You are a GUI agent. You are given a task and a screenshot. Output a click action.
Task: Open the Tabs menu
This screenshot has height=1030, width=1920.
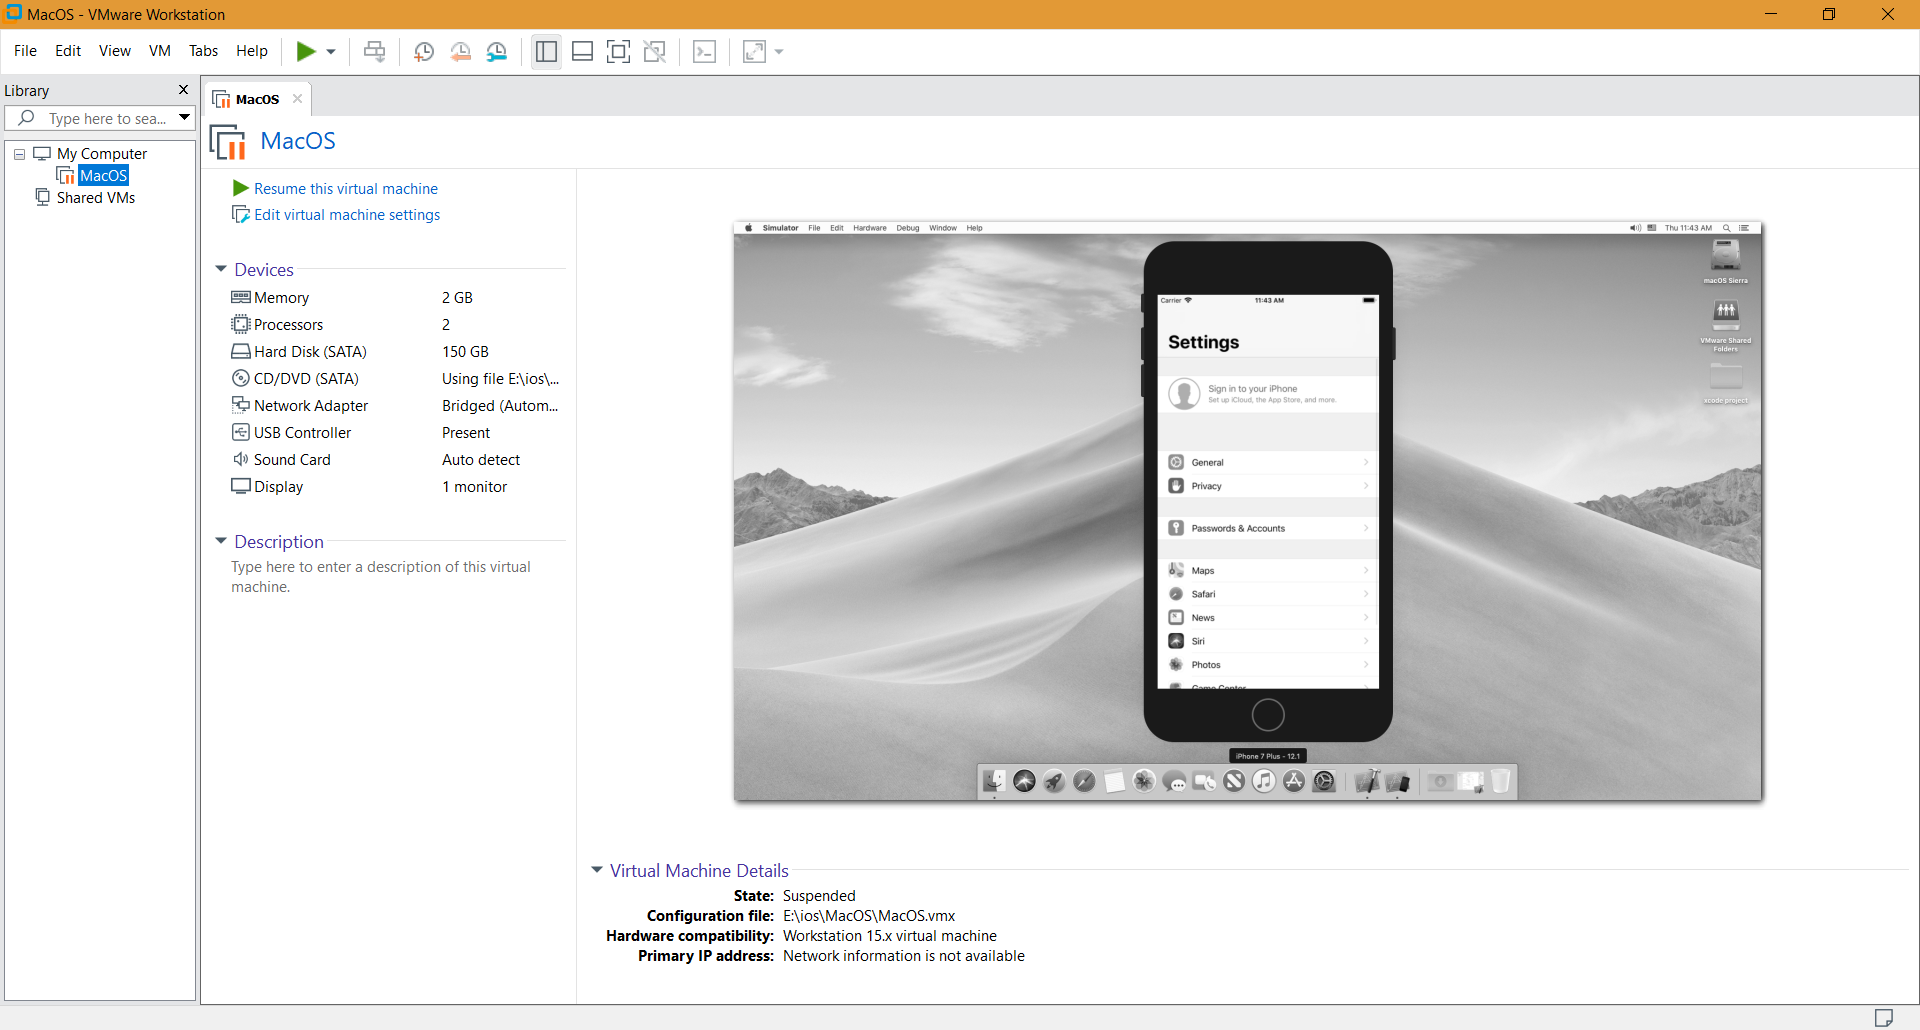203,51
